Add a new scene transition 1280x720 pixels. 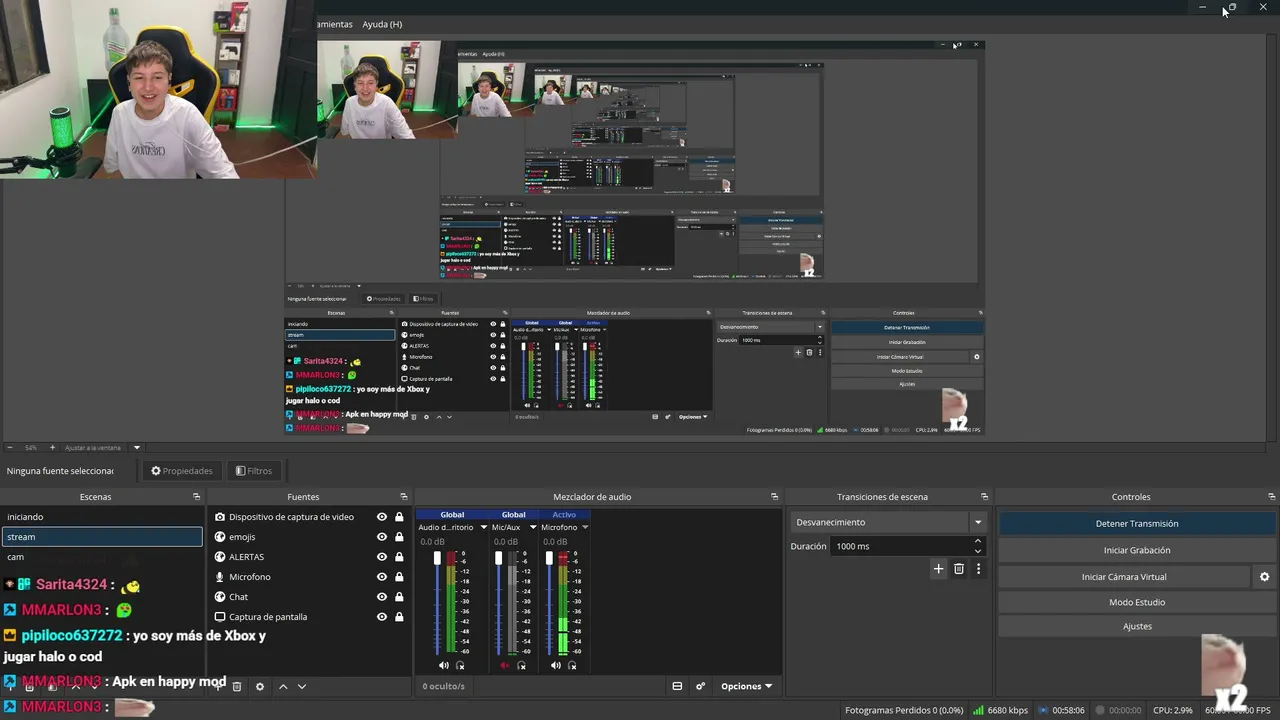coord(938,569)
